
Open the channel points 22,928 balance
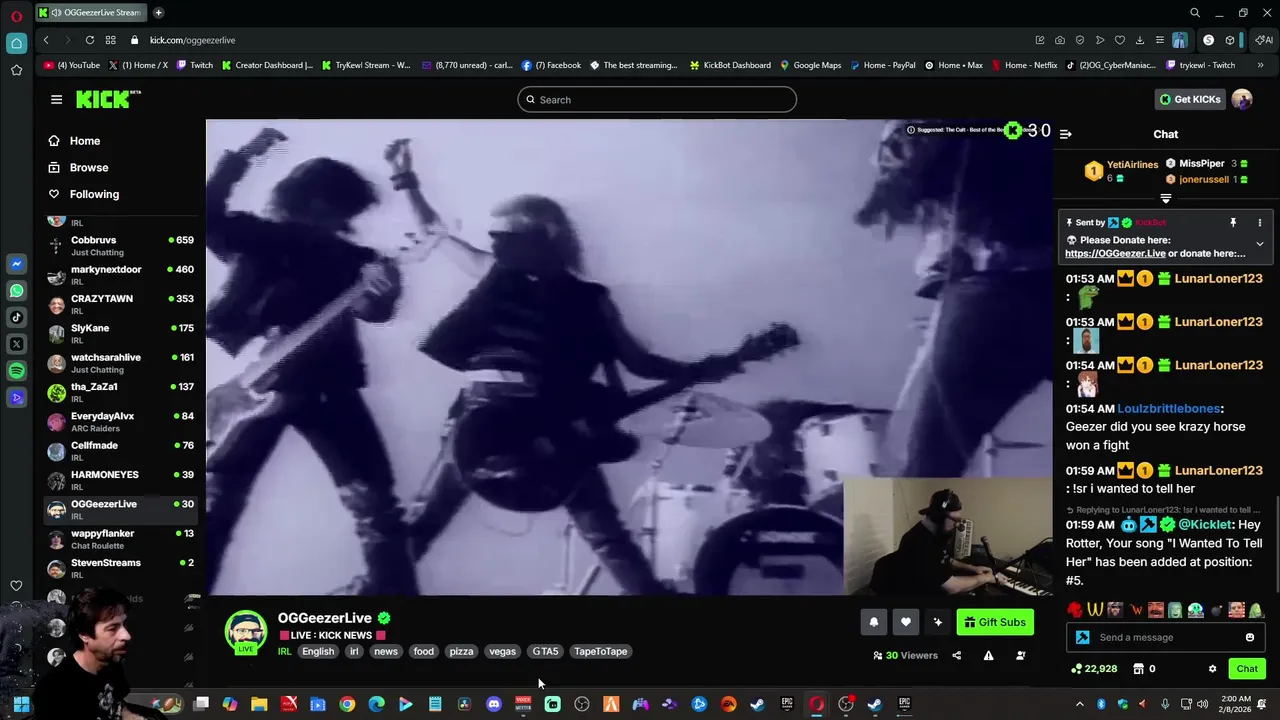click(1094, 669)
